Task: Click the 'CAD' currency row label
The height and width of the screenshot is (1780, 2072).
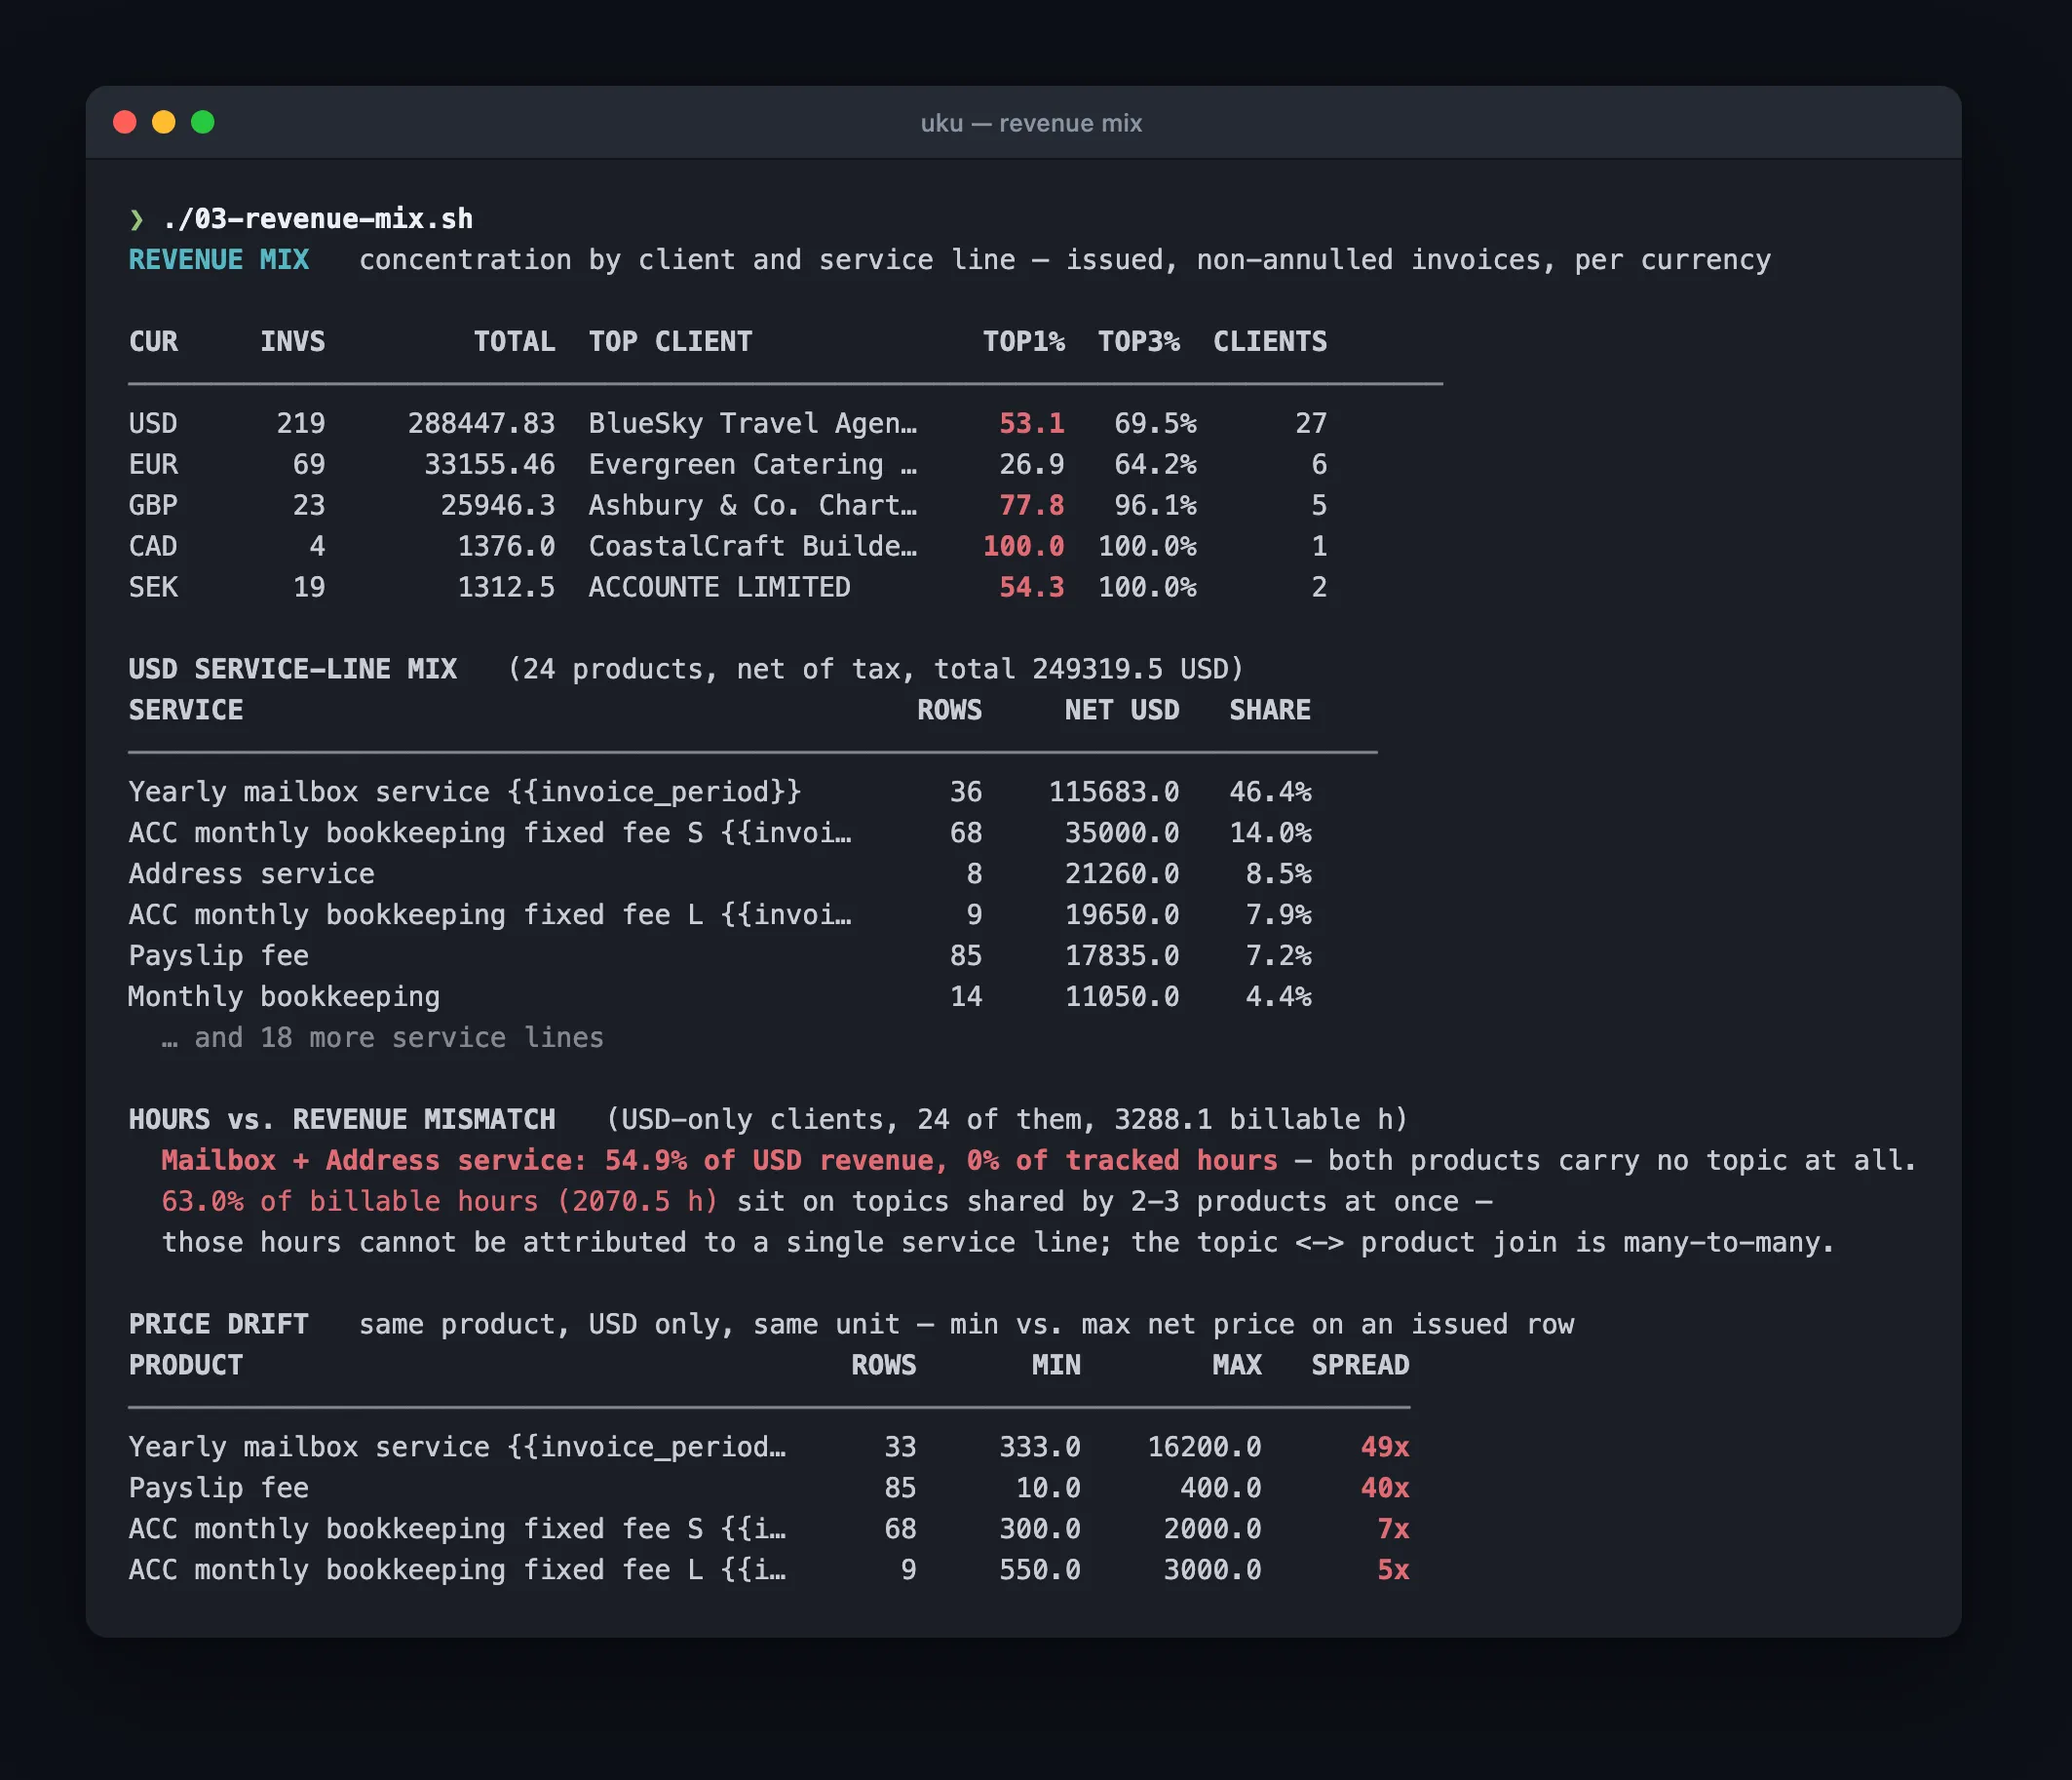Action: click(x=153, y=547)
